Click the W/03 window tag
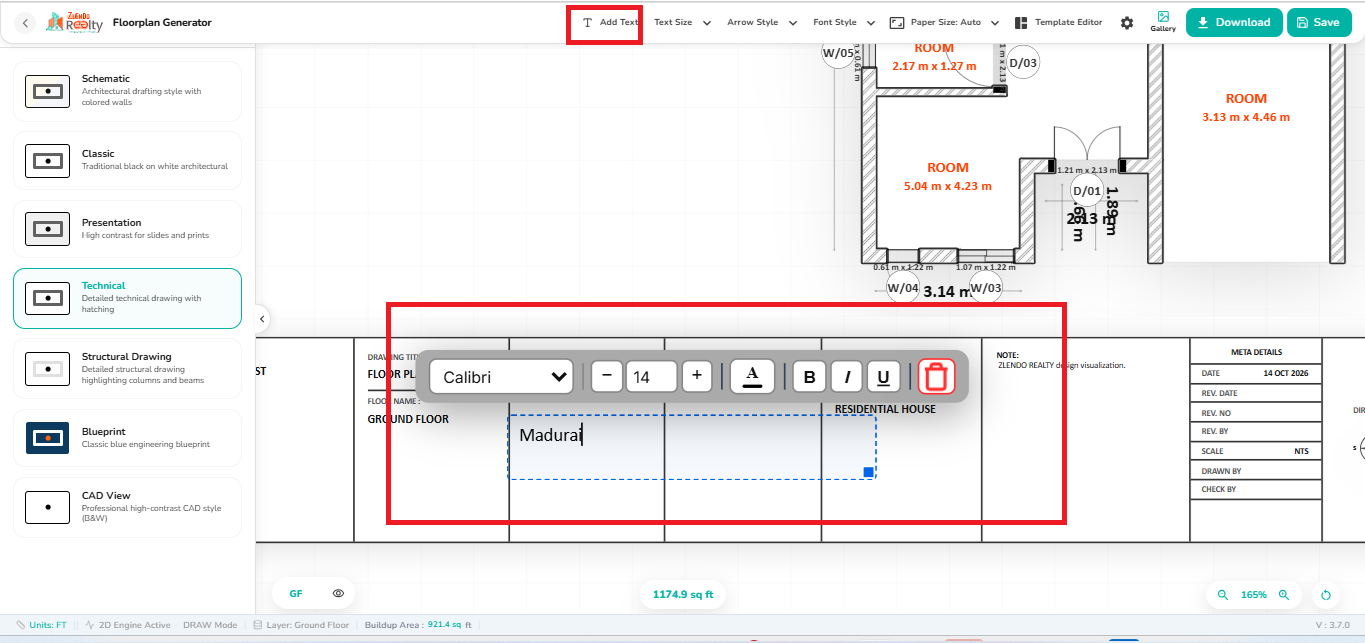The width and height of the screenshot is (1365, 643). [985, 288]
